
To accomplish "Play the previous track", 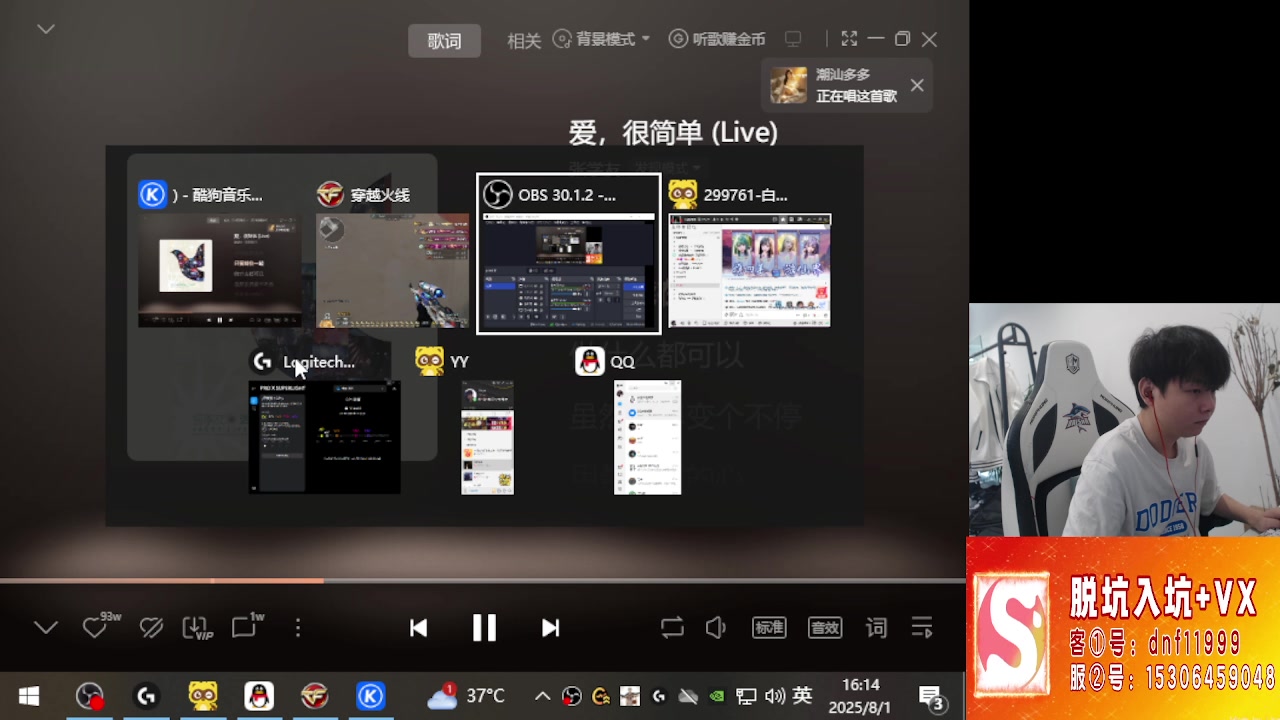I will click(419, 628).
